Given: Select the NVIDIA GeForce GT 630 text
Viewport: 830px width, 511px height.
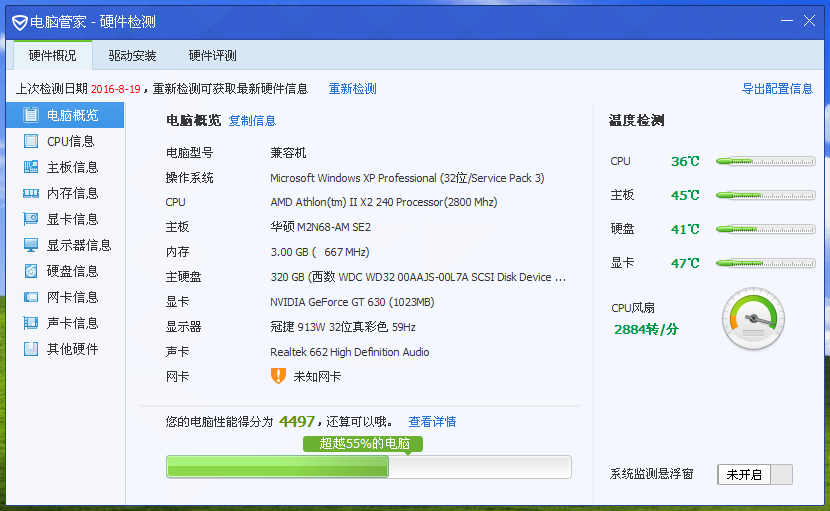Looking at the screenshot, I should pyautogui.click(x=352, y=302).
